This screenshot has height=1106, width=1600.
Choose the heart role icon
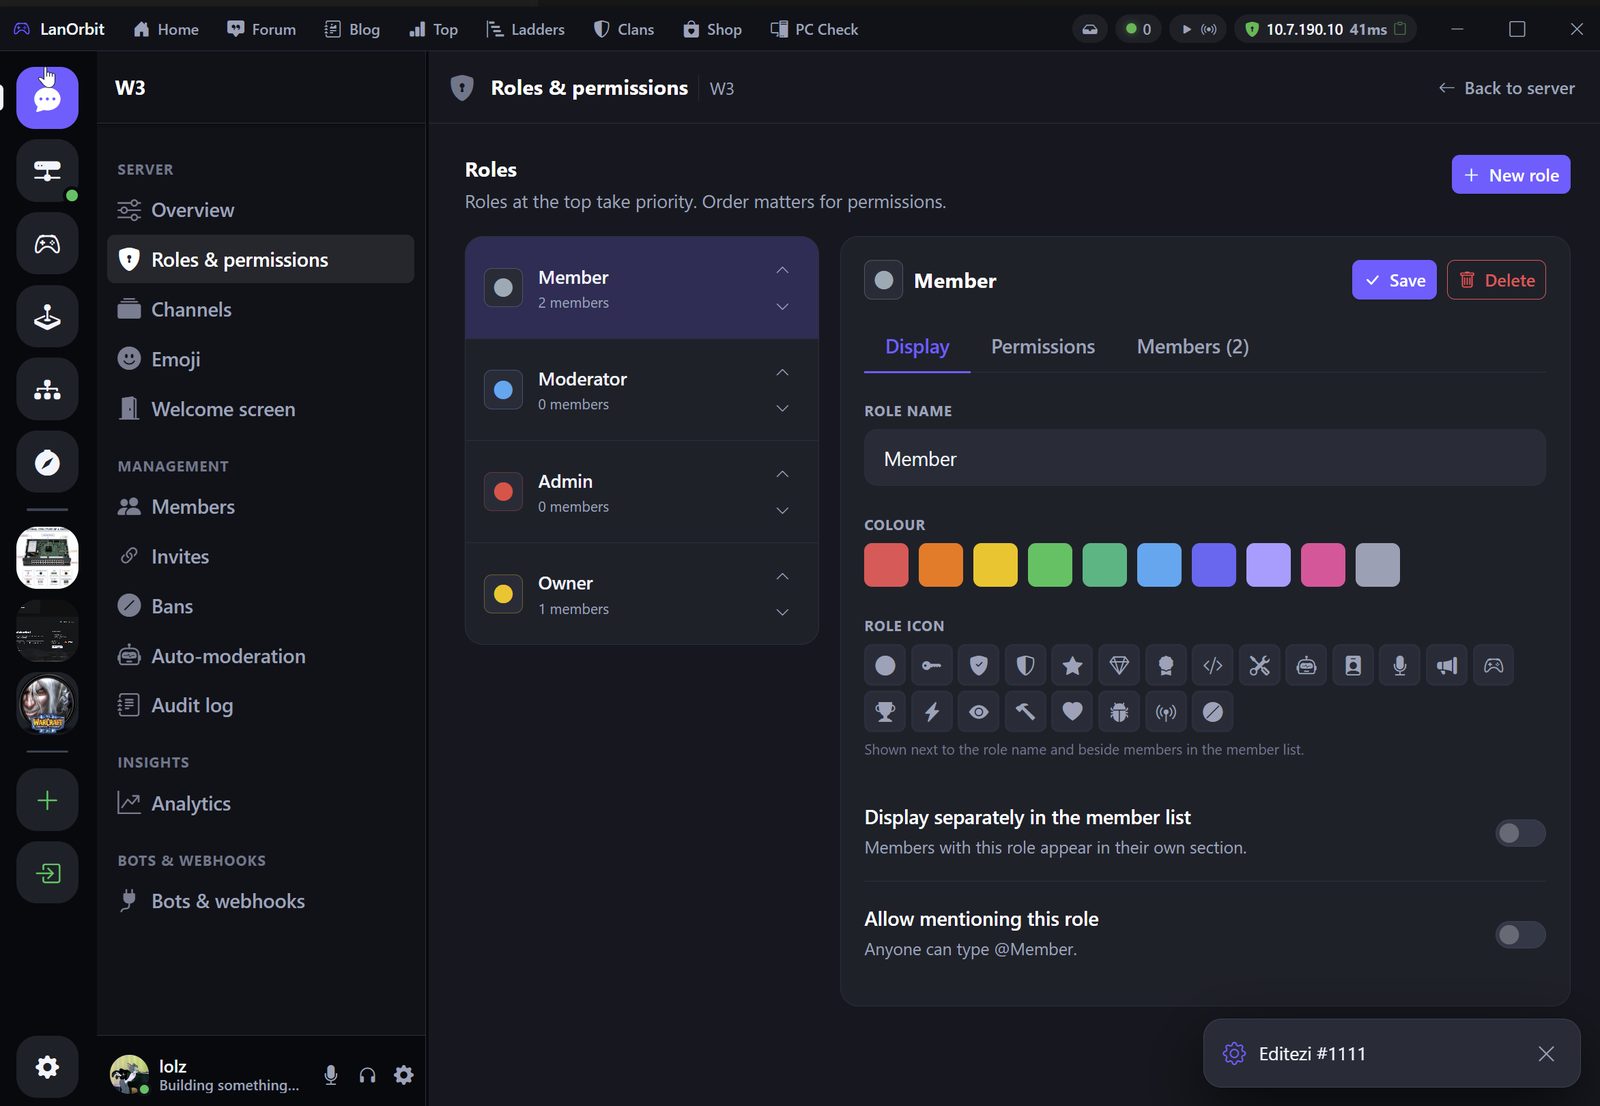pos(1072,712)
